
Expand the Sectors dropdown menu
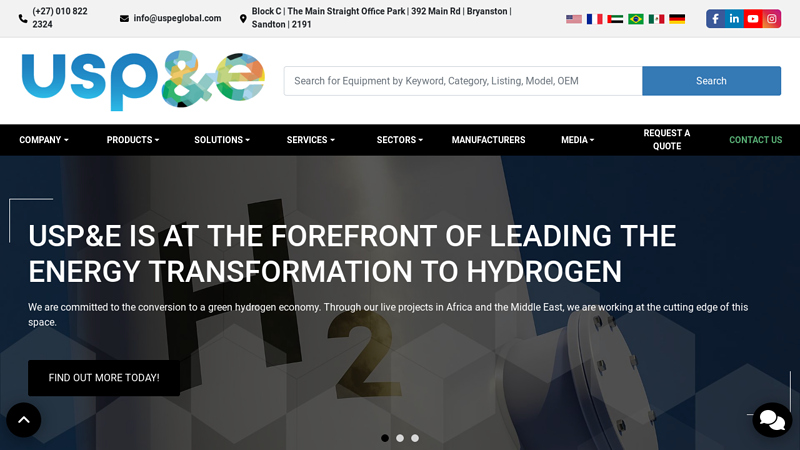click(x=399, y=140)
